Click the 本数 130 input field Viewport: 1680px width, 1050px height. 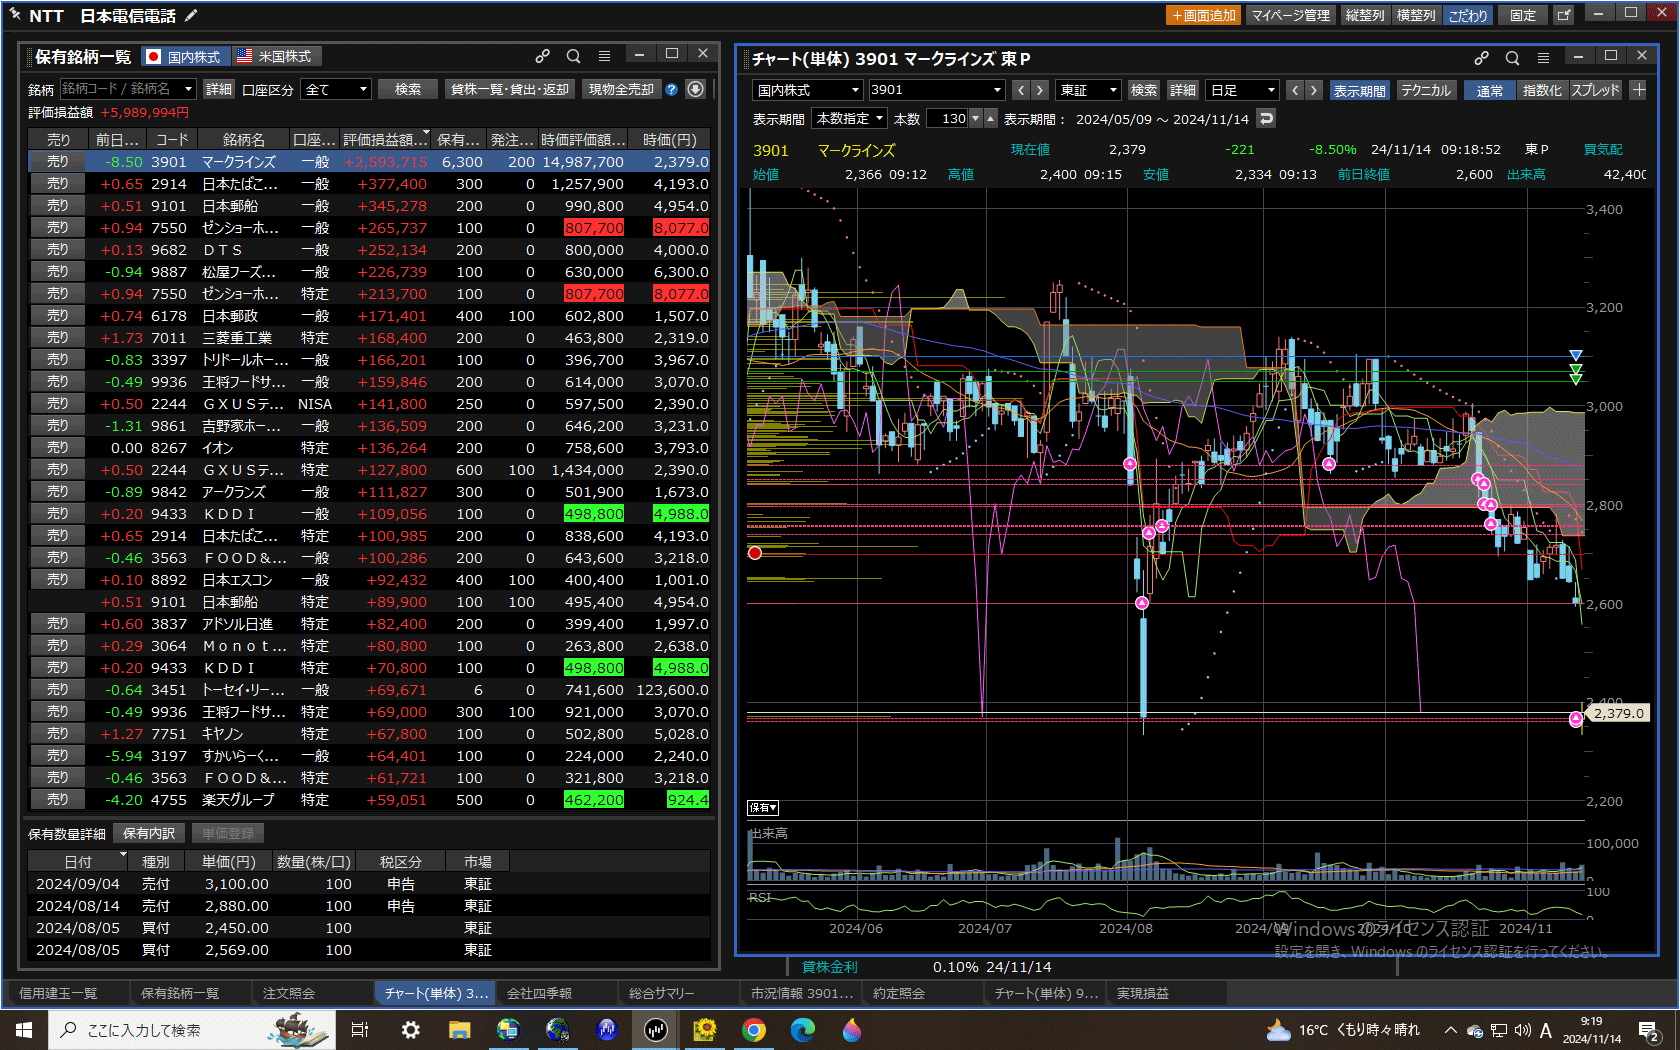(948, 118)
